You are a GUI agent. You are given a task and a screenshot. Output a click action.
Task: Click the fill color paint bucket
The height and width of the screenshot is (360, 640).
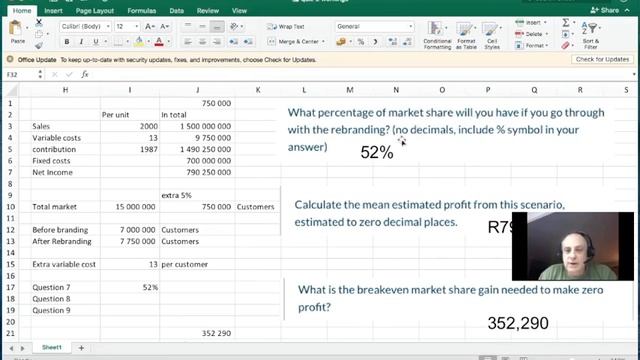pyautogui.click(x=139, y=41)
